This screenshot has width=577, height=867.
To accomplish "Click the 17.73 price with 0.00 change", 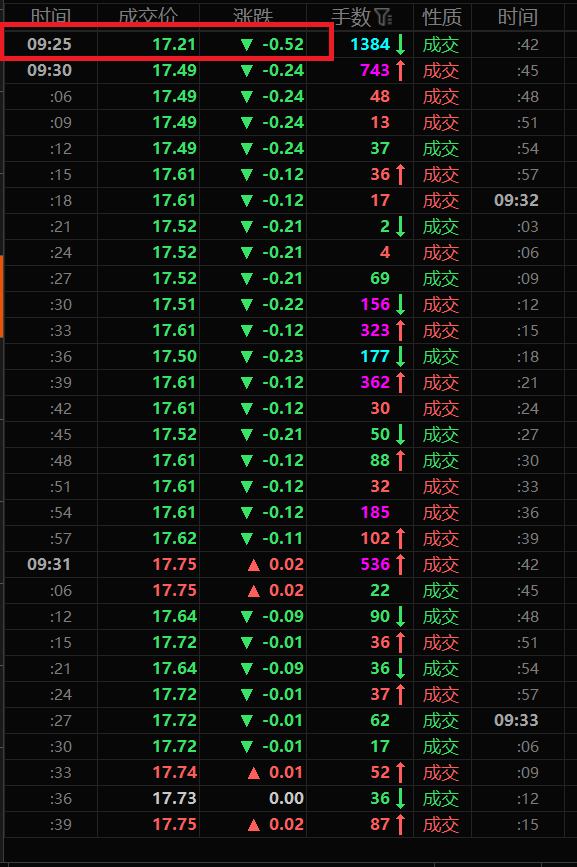I will point(175,798).
